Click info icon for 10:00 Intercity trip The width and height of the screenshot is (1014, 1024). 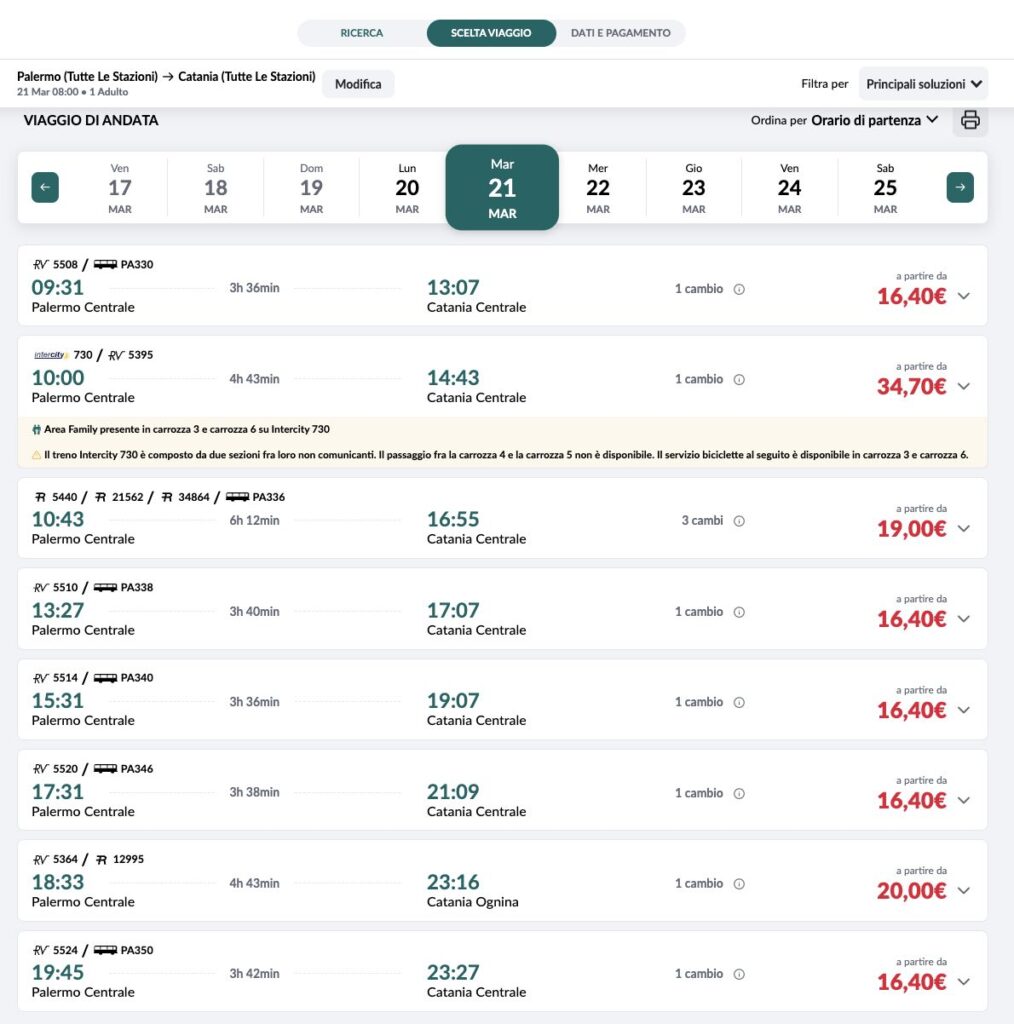point(739,380)
